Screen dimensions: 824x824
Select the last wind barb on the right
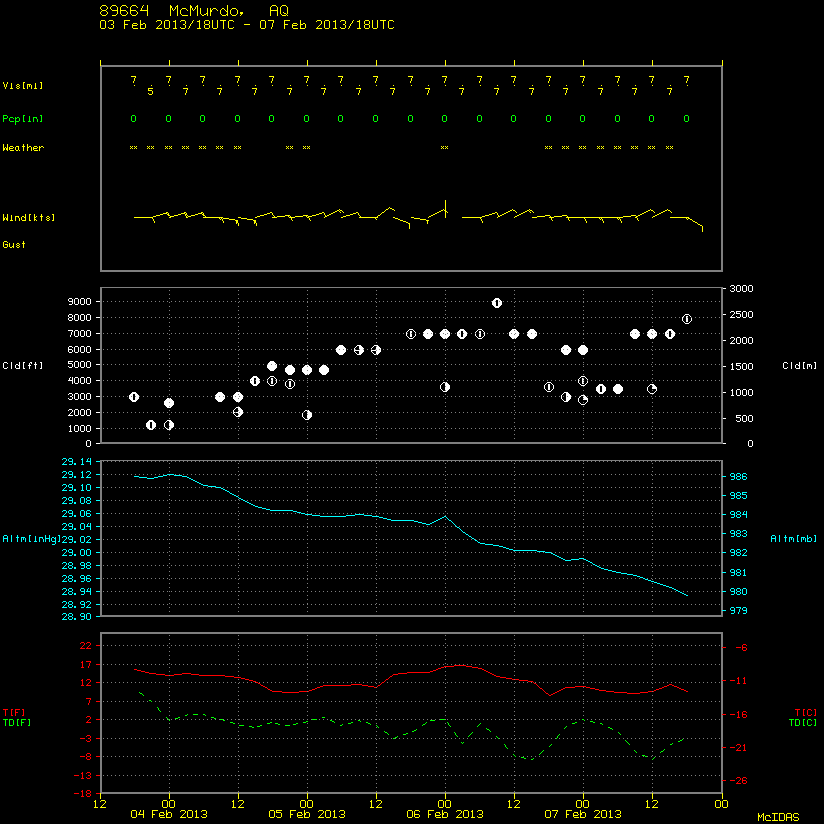point(687,223)
